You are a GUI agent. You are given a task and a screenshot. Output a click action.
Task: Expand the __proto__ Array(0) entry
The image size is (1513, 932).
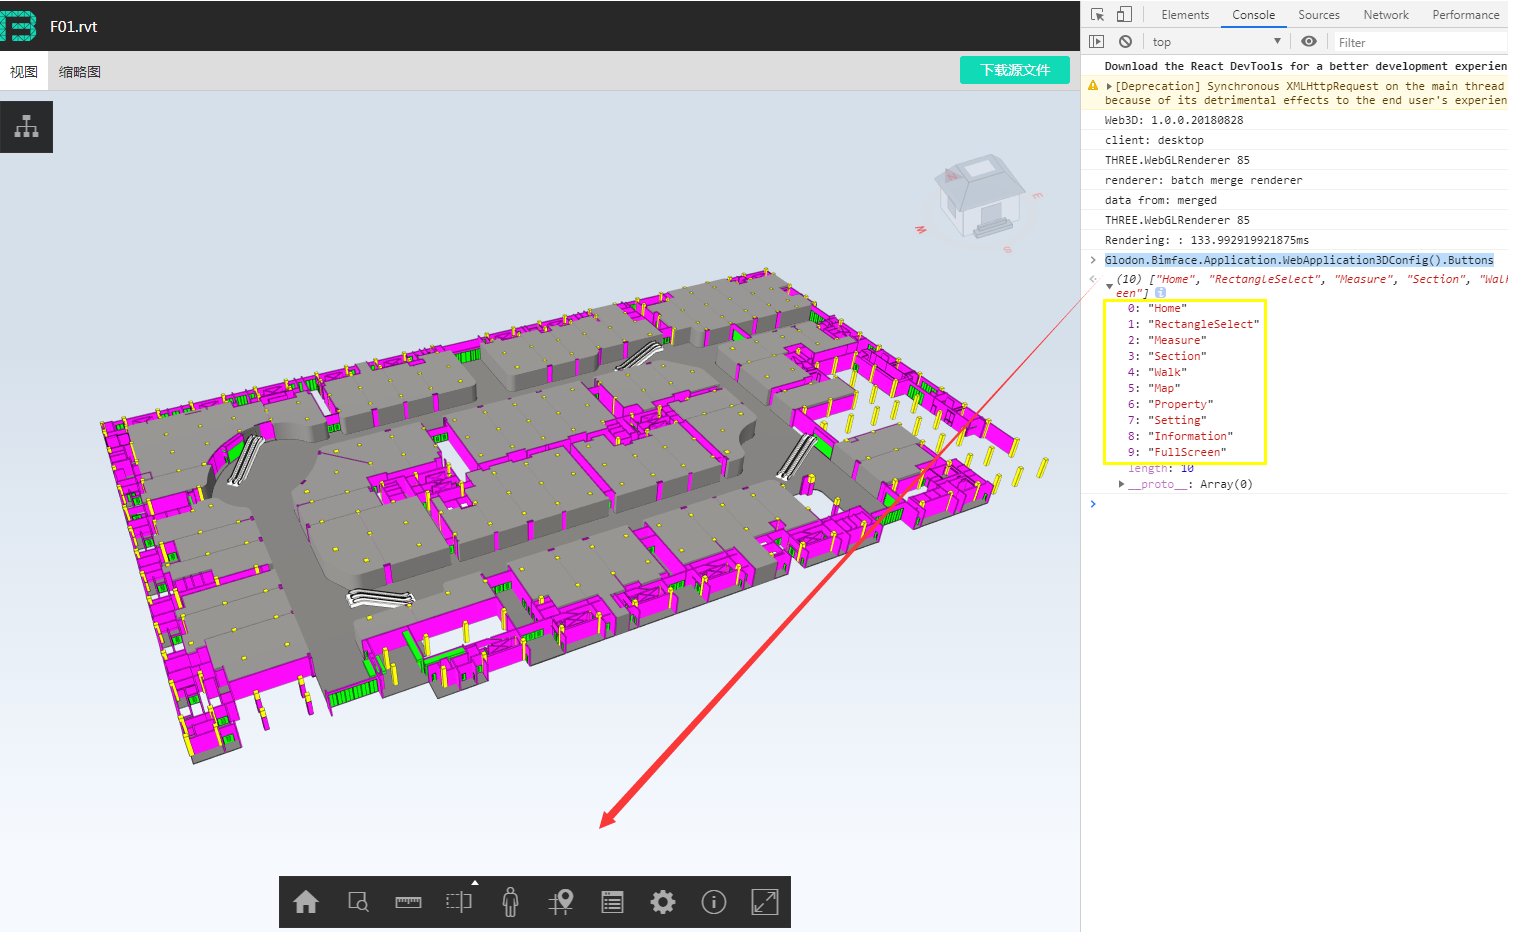click(x=1121, y=484)
